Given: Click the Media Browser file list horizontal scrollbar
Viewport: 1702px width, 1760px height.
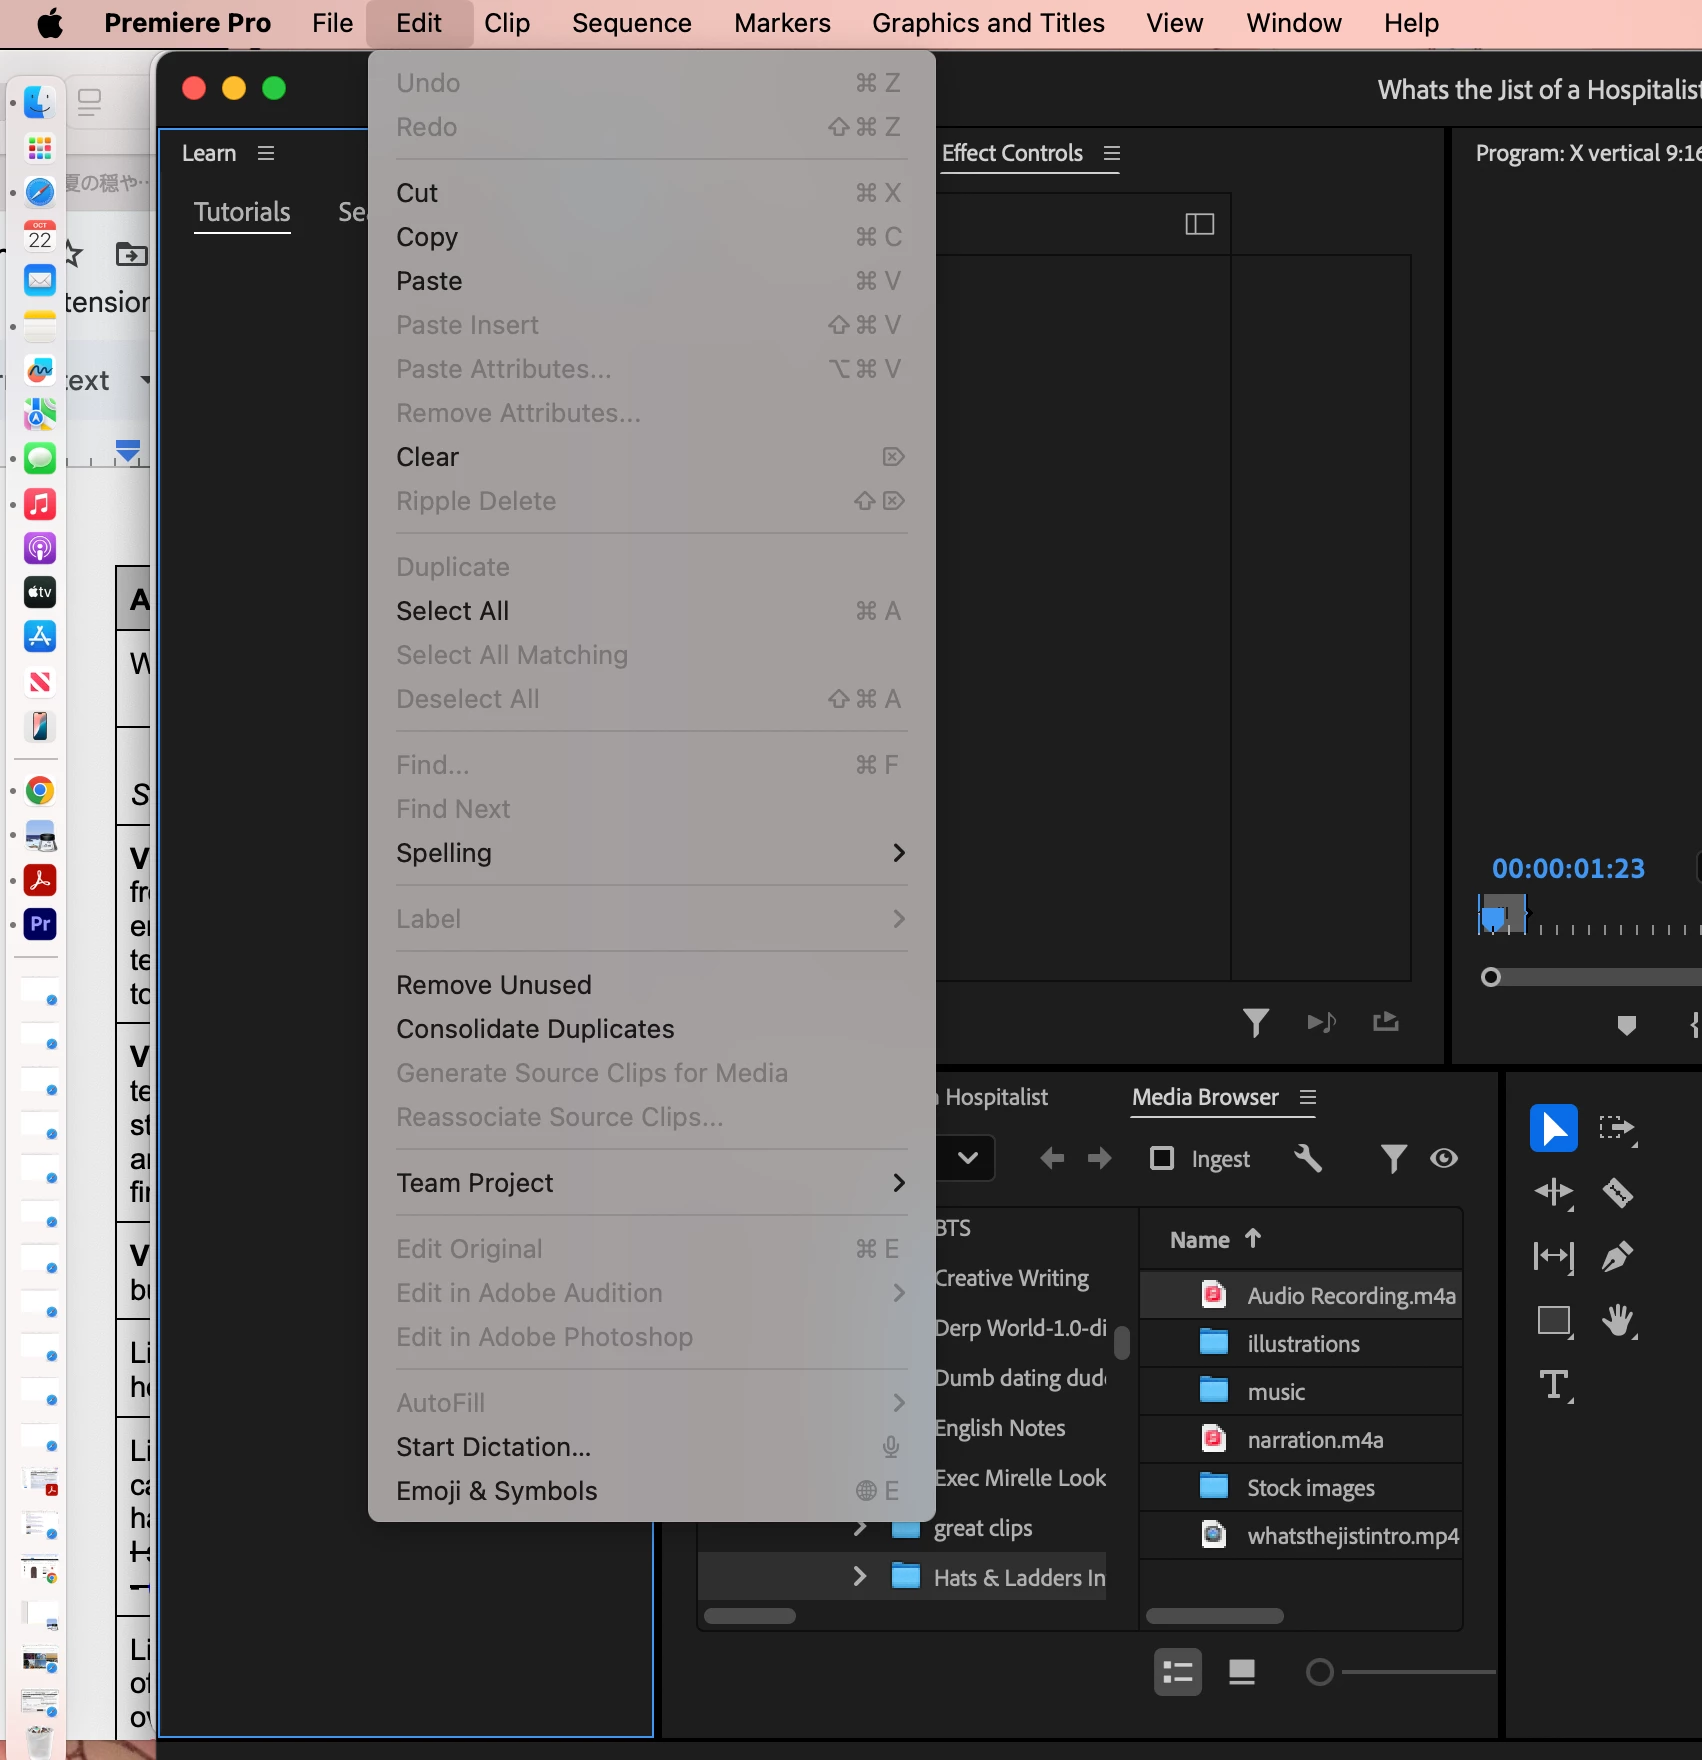Looking at the screenshot, I should (x=1215, y=1616).
